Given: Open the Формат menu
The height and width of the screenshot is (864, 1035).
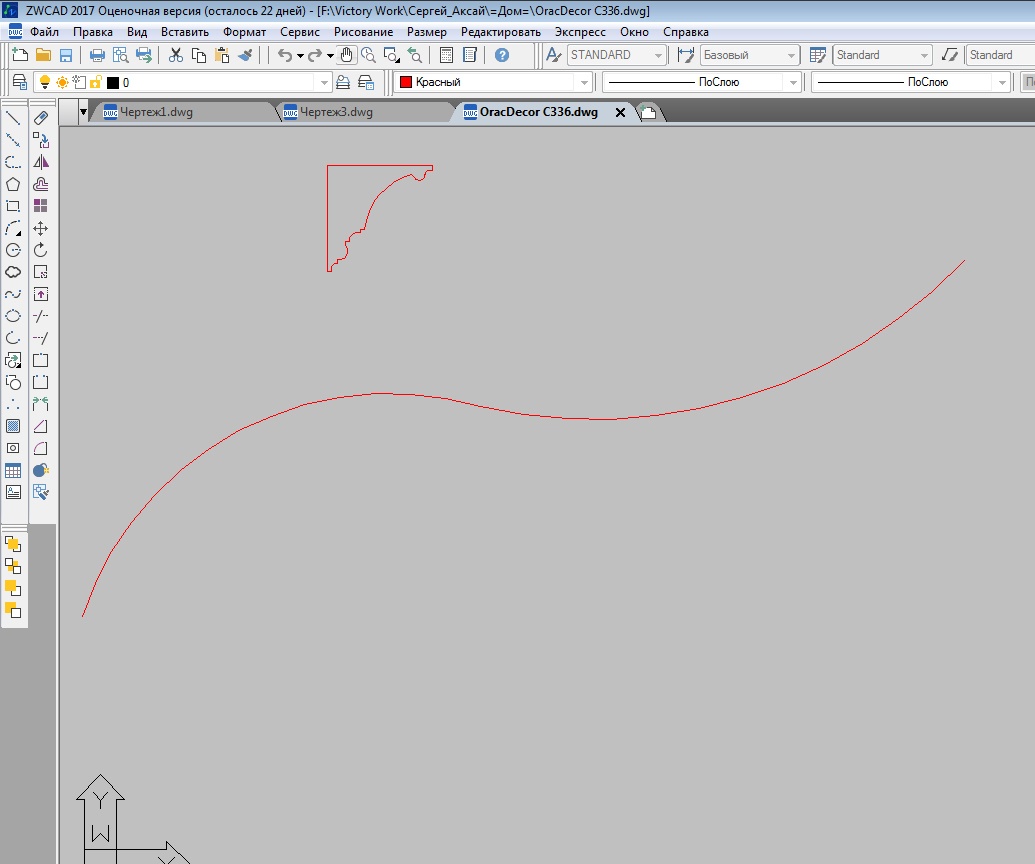Looking at the screenshot, I should tap(244, 32).
